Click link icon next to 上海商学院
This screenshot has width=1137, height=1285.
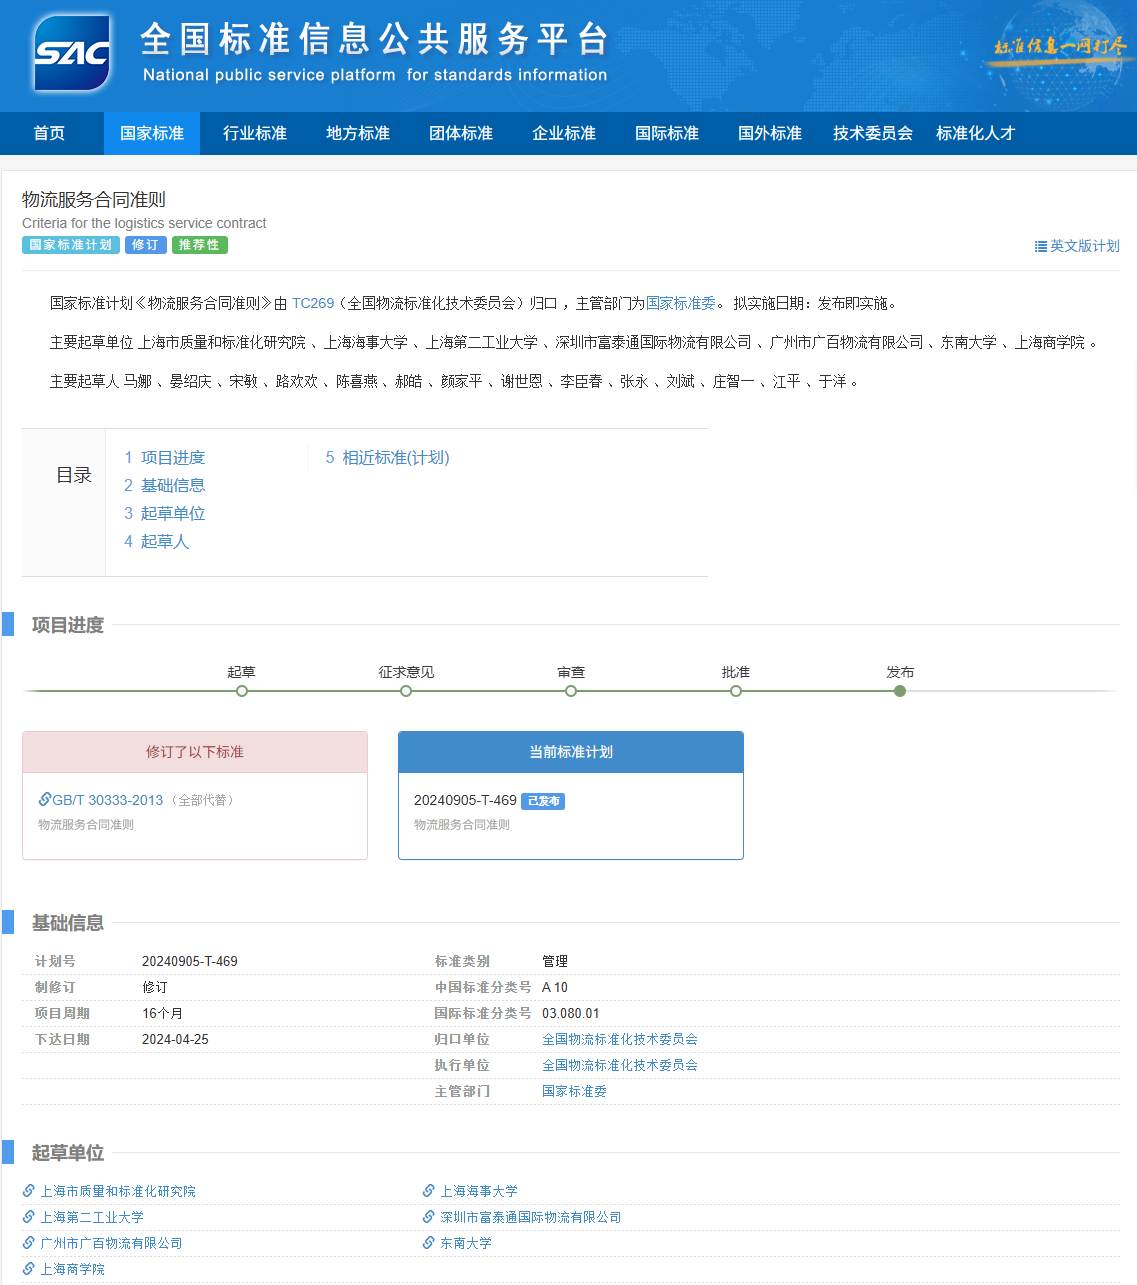[x=29, y=1268]
